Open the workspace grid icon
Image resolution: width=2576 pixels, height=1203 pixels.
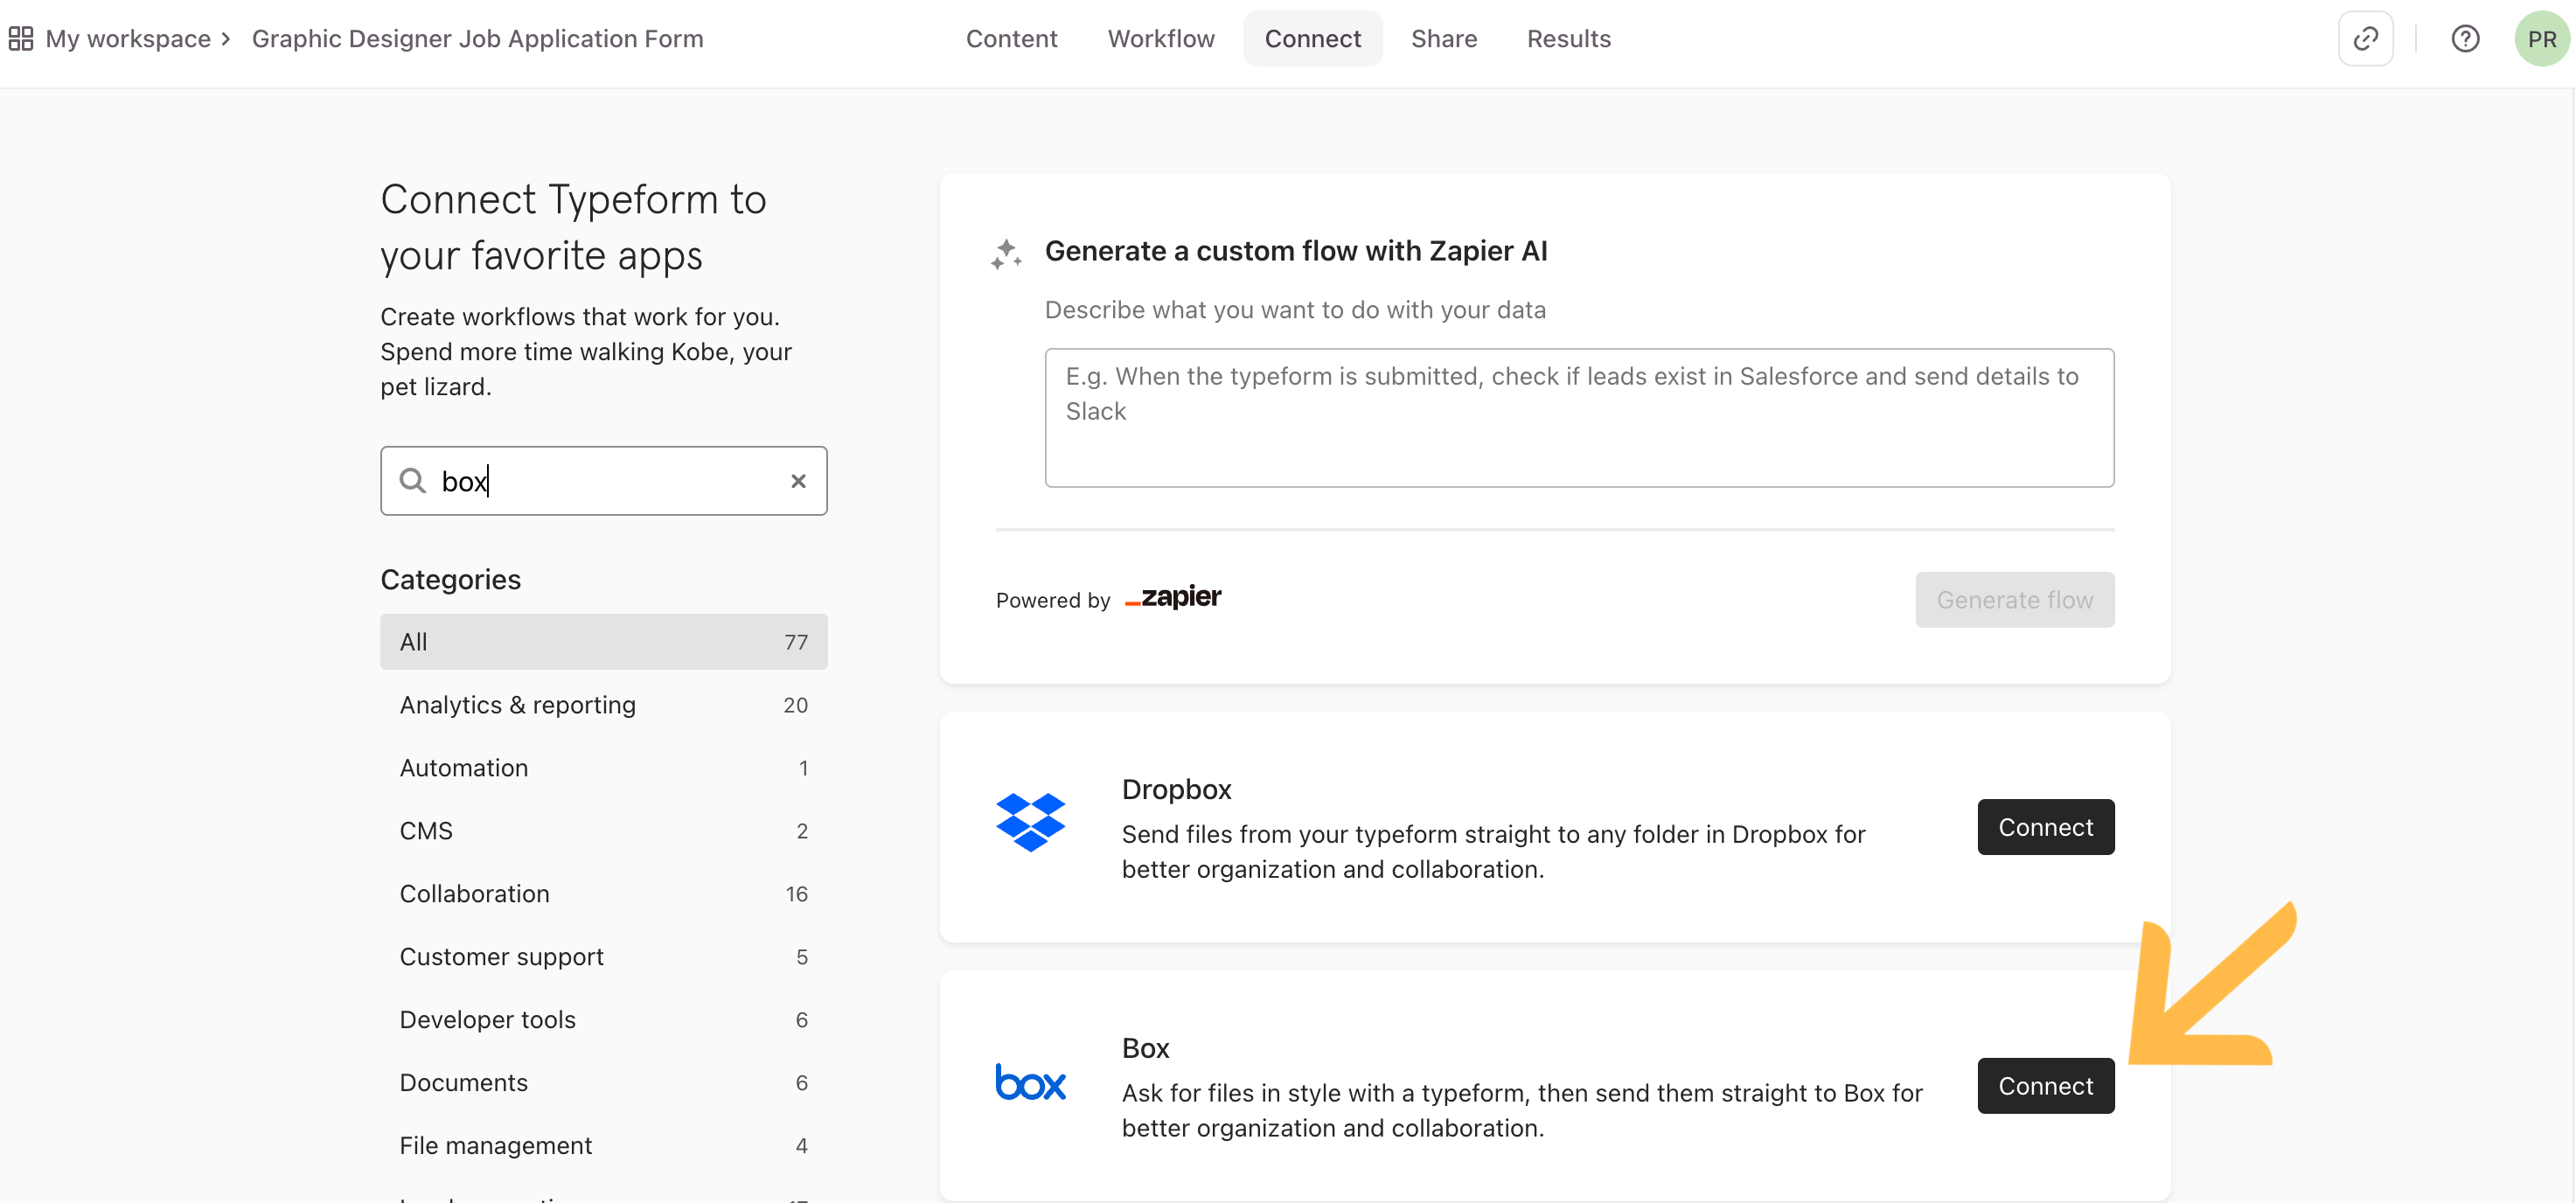pyautogui.click(x=20, y=38)
